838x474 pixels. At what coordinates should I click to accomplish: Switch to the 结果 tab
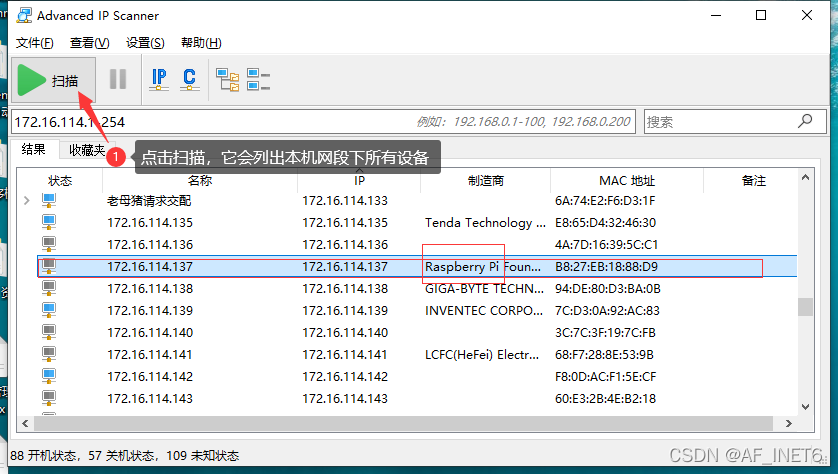tap(33, 150)
